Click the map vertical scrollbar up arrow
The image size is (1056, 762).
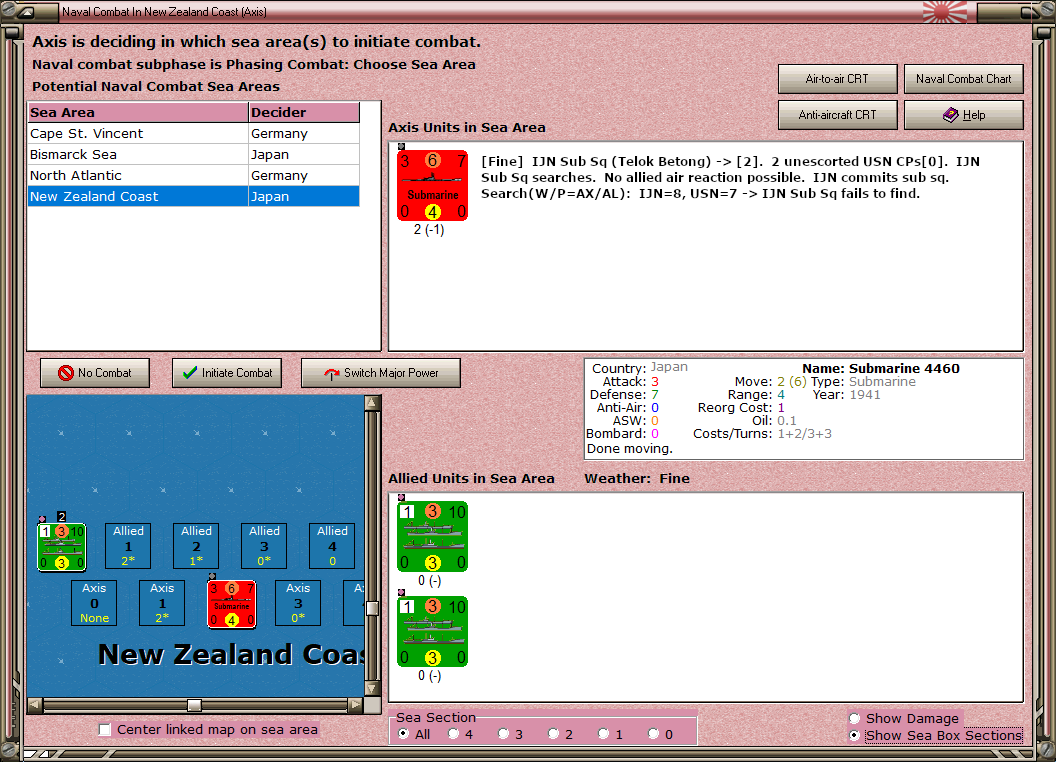(372, 403)
